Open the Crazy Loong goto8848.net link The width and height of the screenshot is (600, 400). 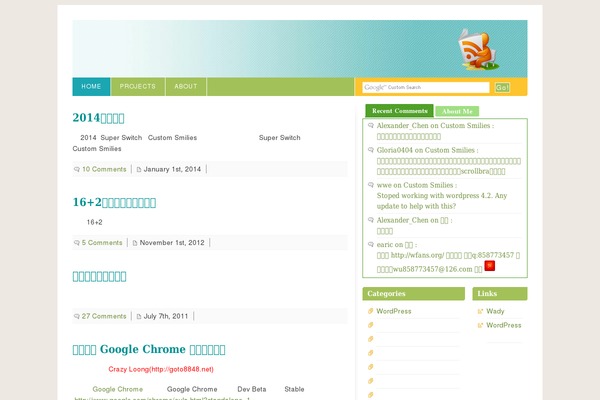point(161,369)
